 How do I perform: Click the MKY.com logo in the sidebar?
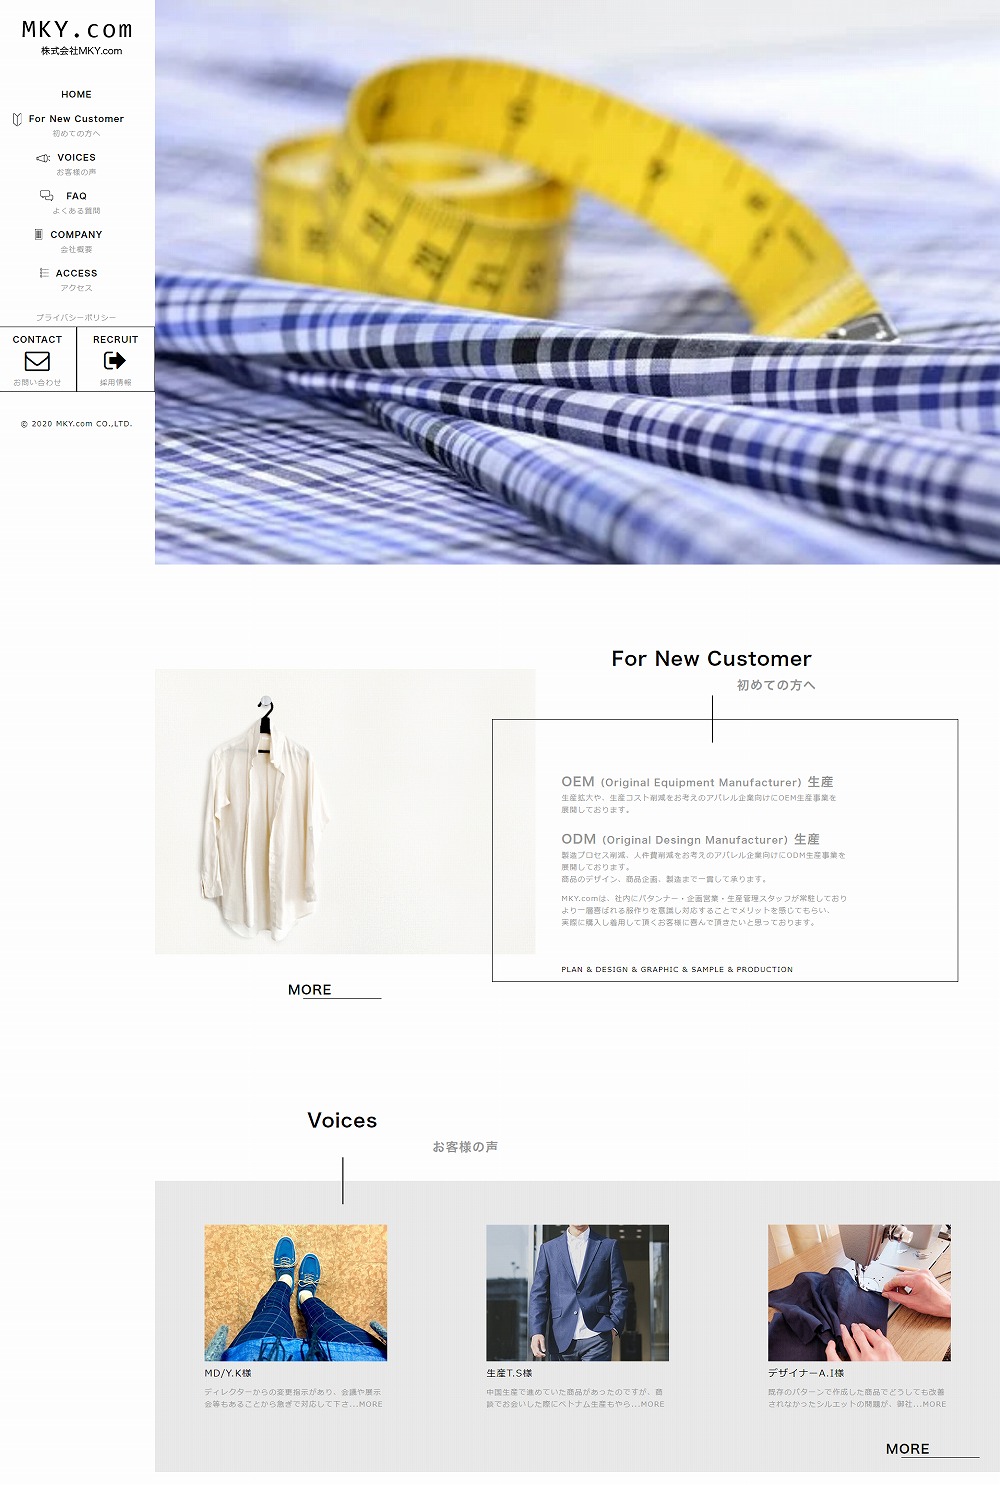pos(77,37)
